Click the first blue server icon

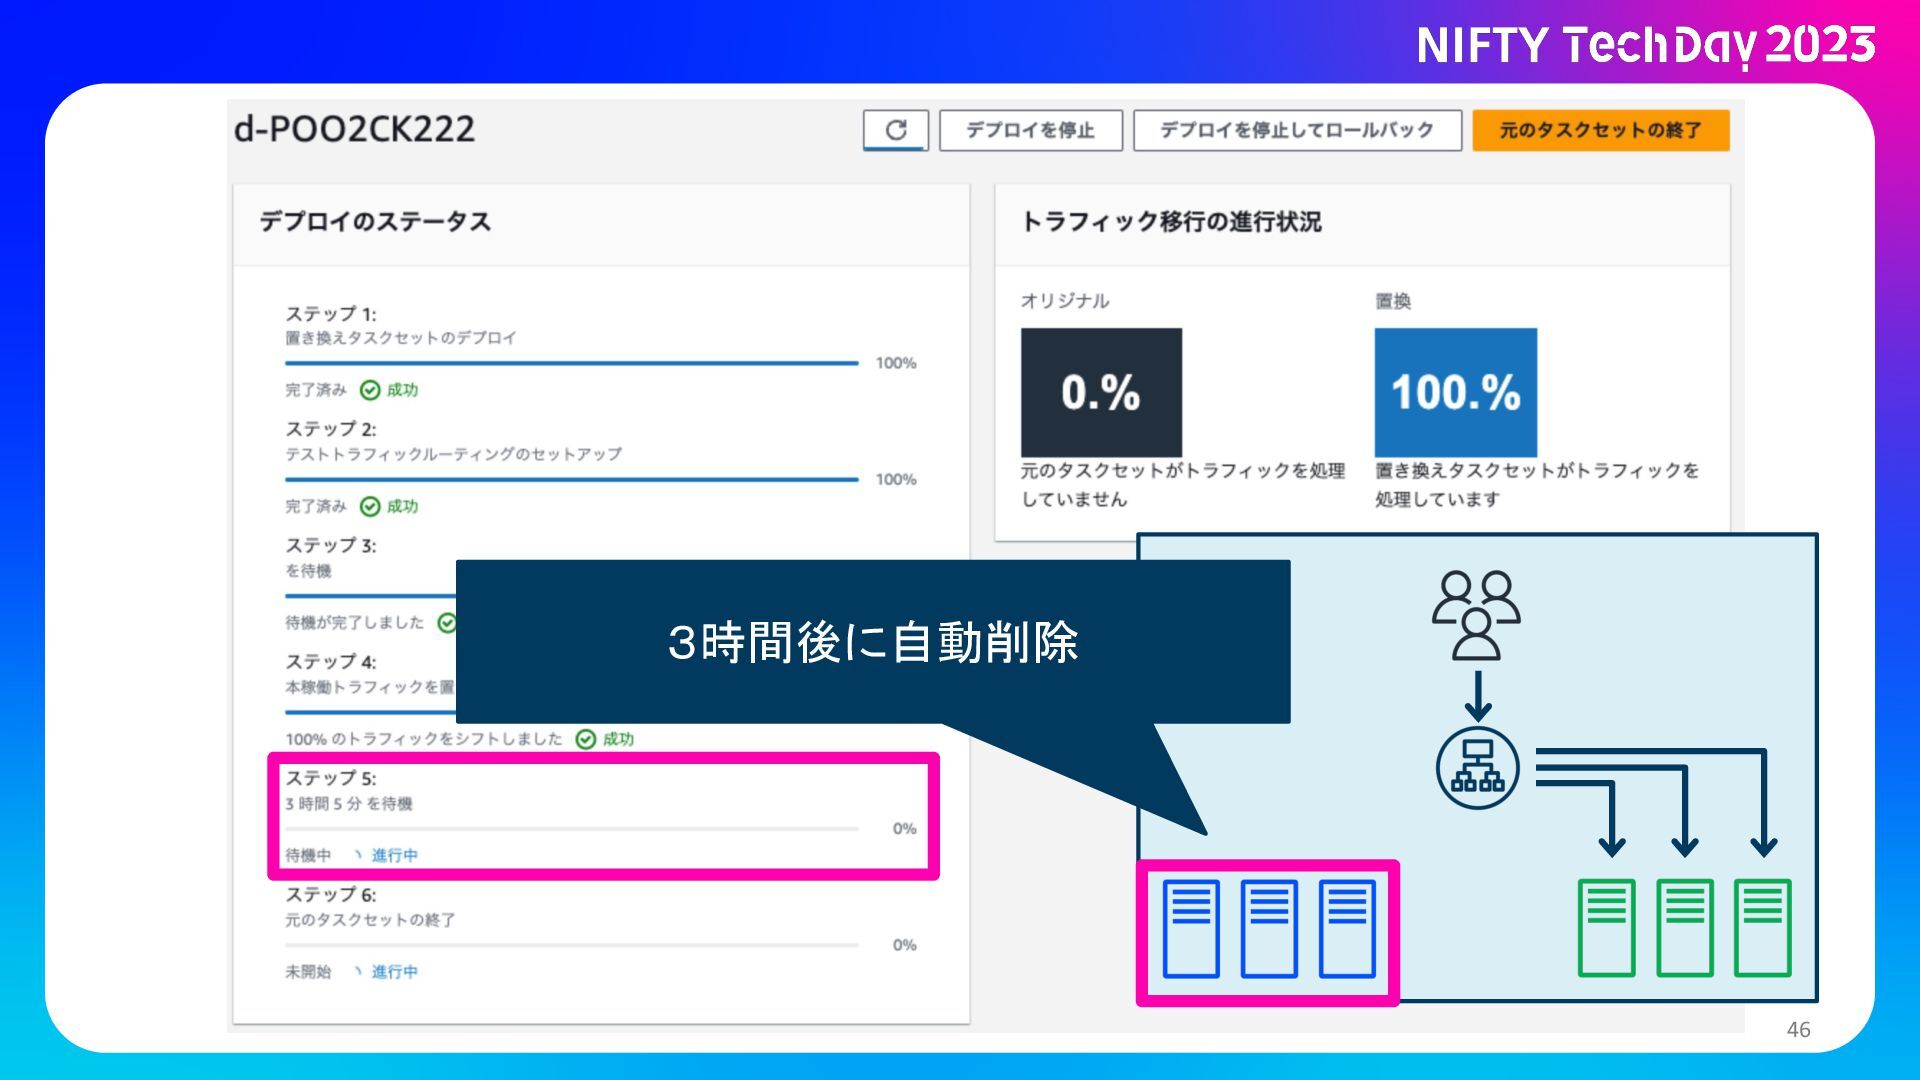point(1190,929)
